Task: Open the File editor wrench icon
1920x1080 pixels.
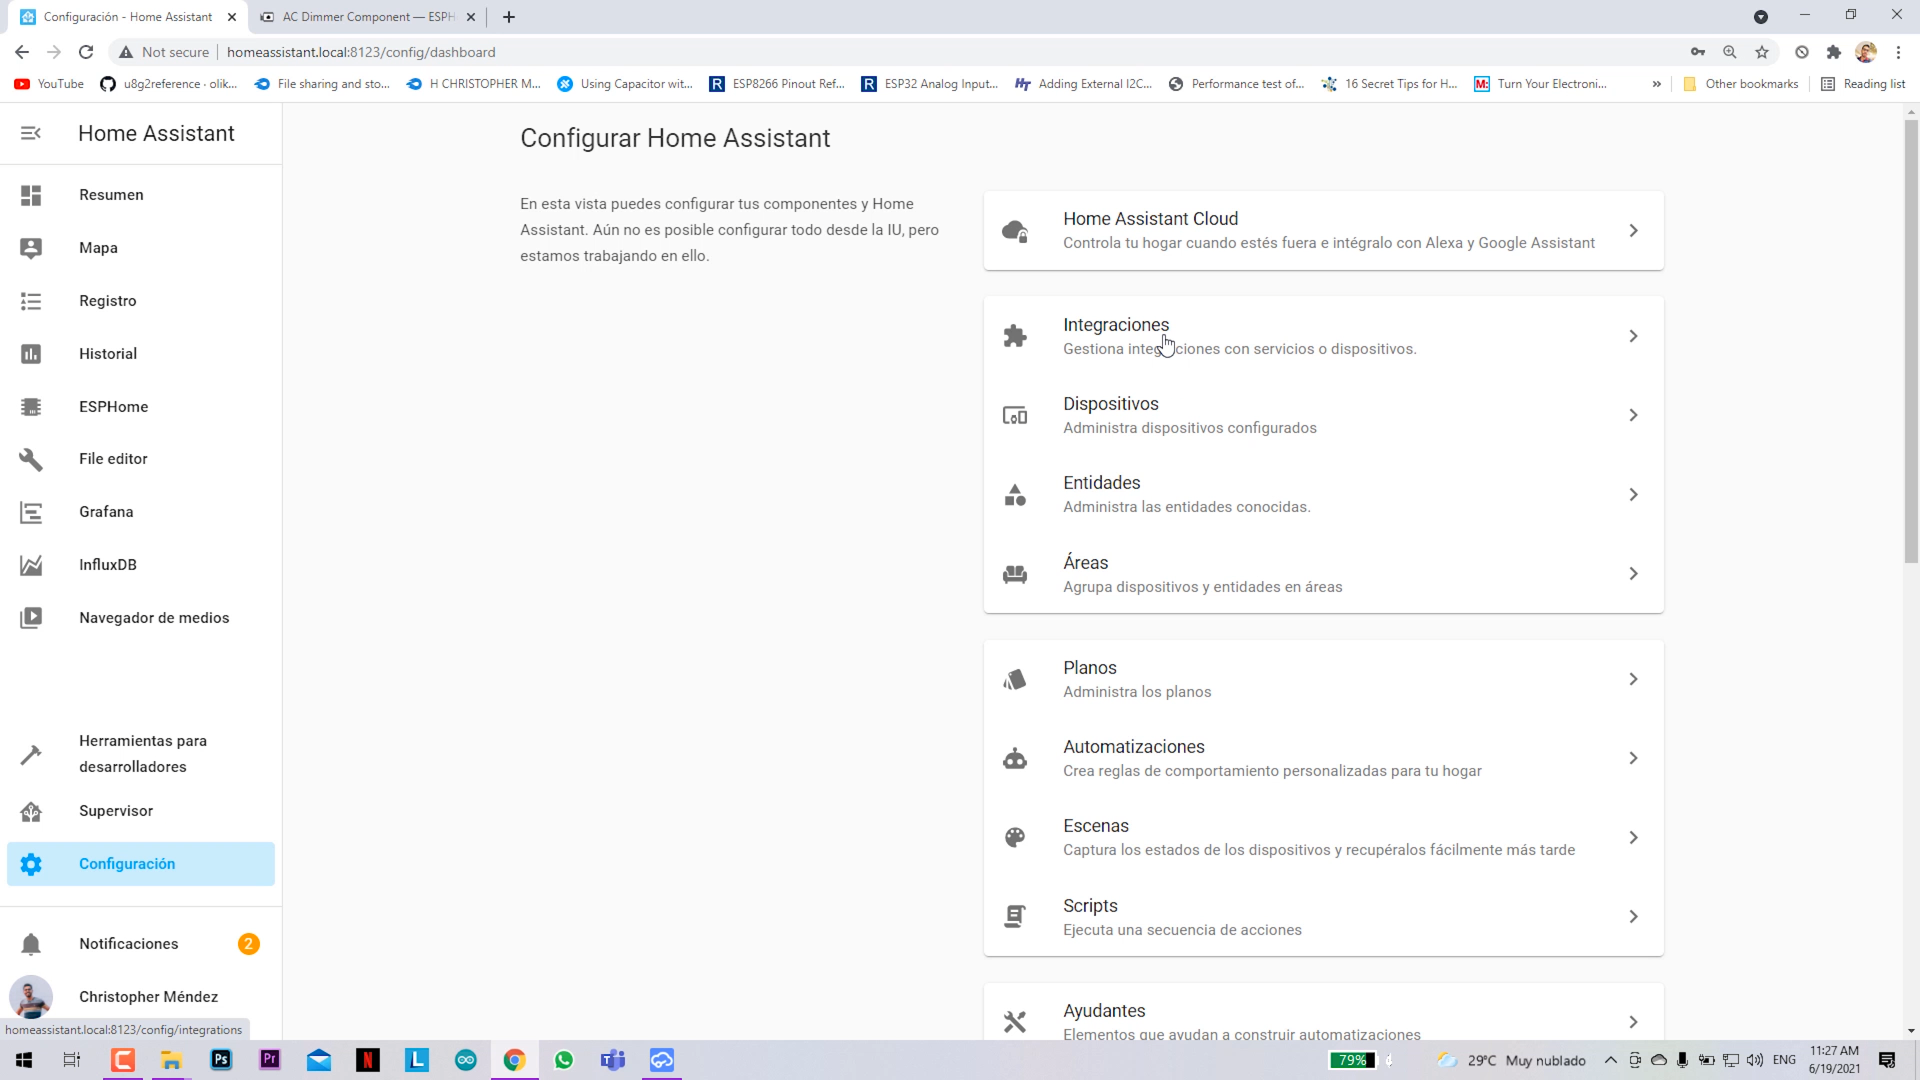Action: (31, 459)
